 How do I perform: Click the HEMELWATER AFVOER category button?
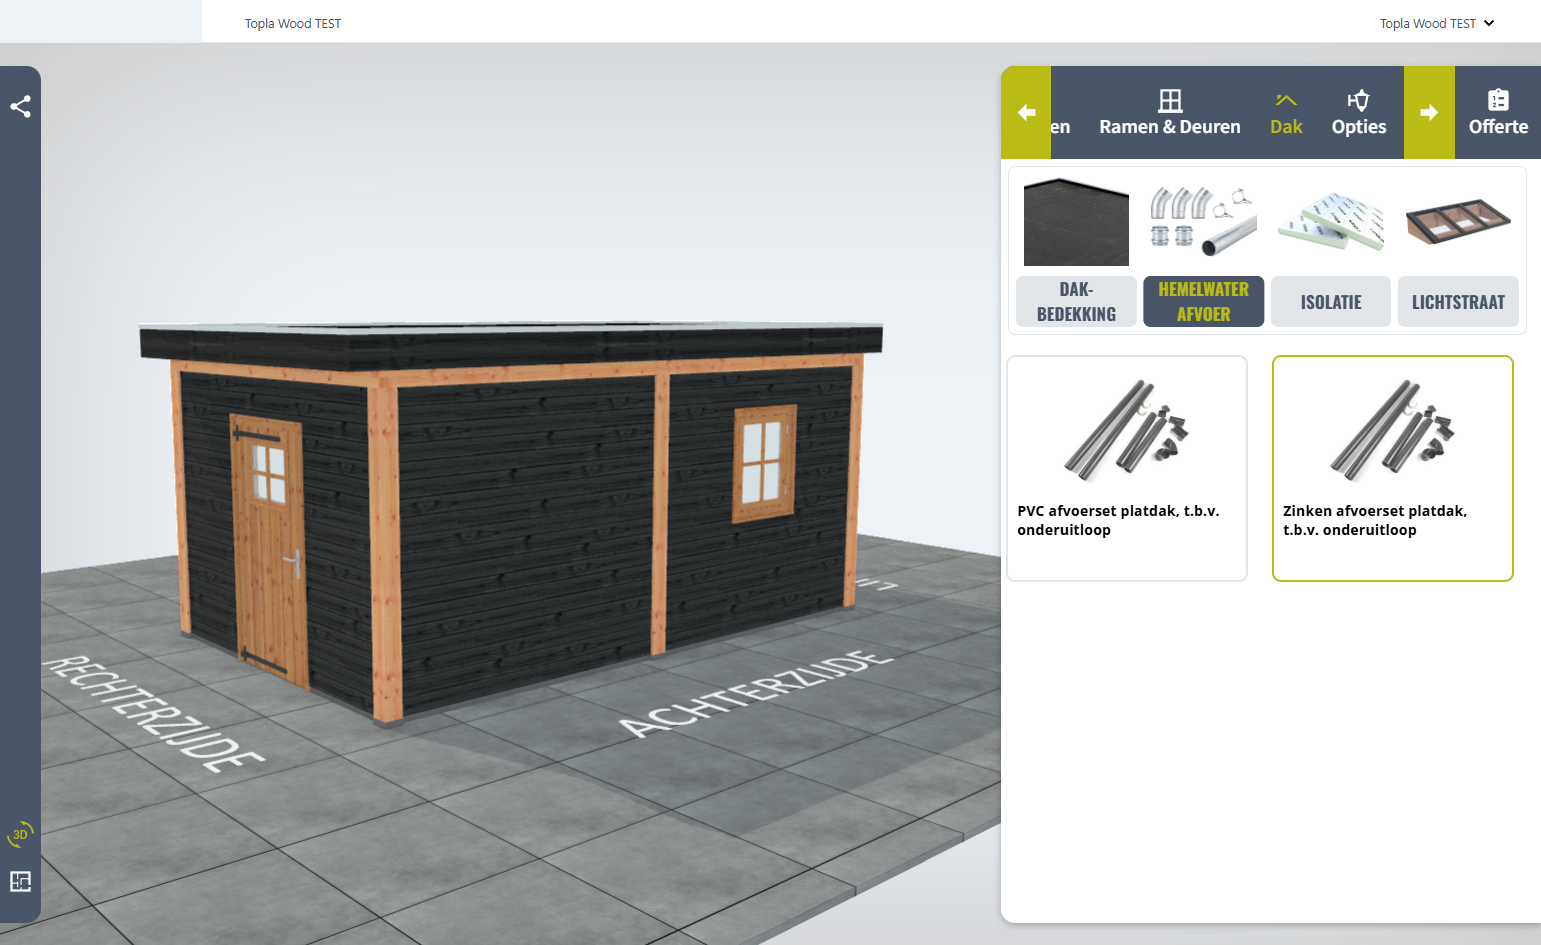click(x=1203, y=301)
